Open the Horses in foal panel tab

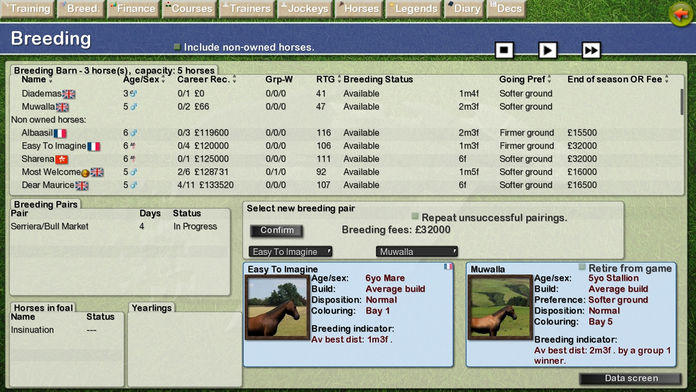click(x=43, y=308)
